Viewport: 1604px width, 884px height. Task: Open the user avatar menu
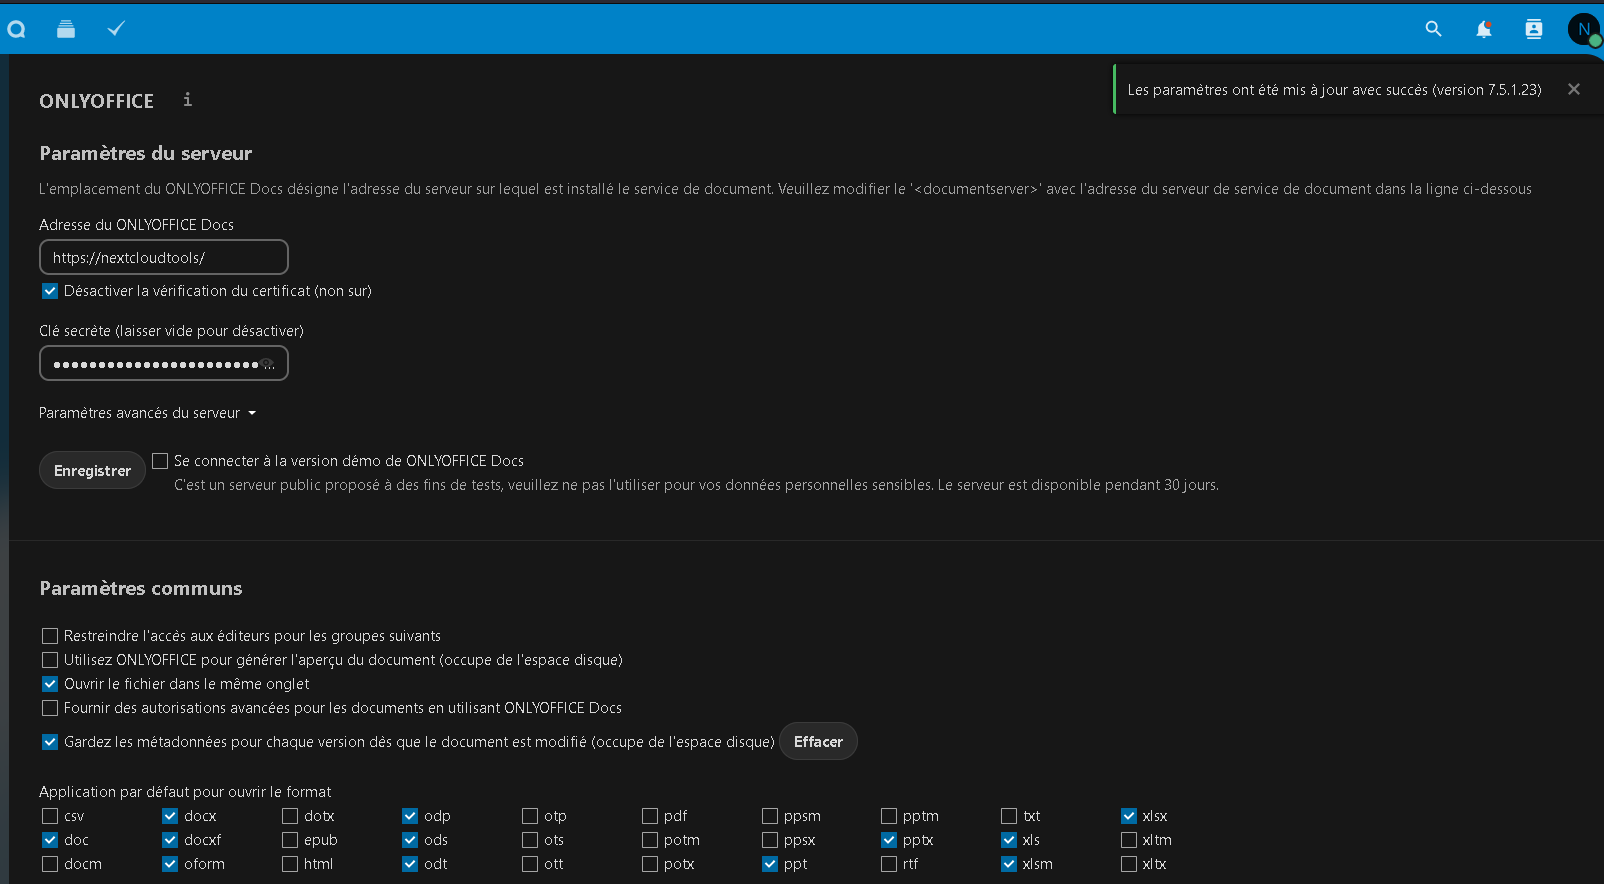pos(1584,29)
